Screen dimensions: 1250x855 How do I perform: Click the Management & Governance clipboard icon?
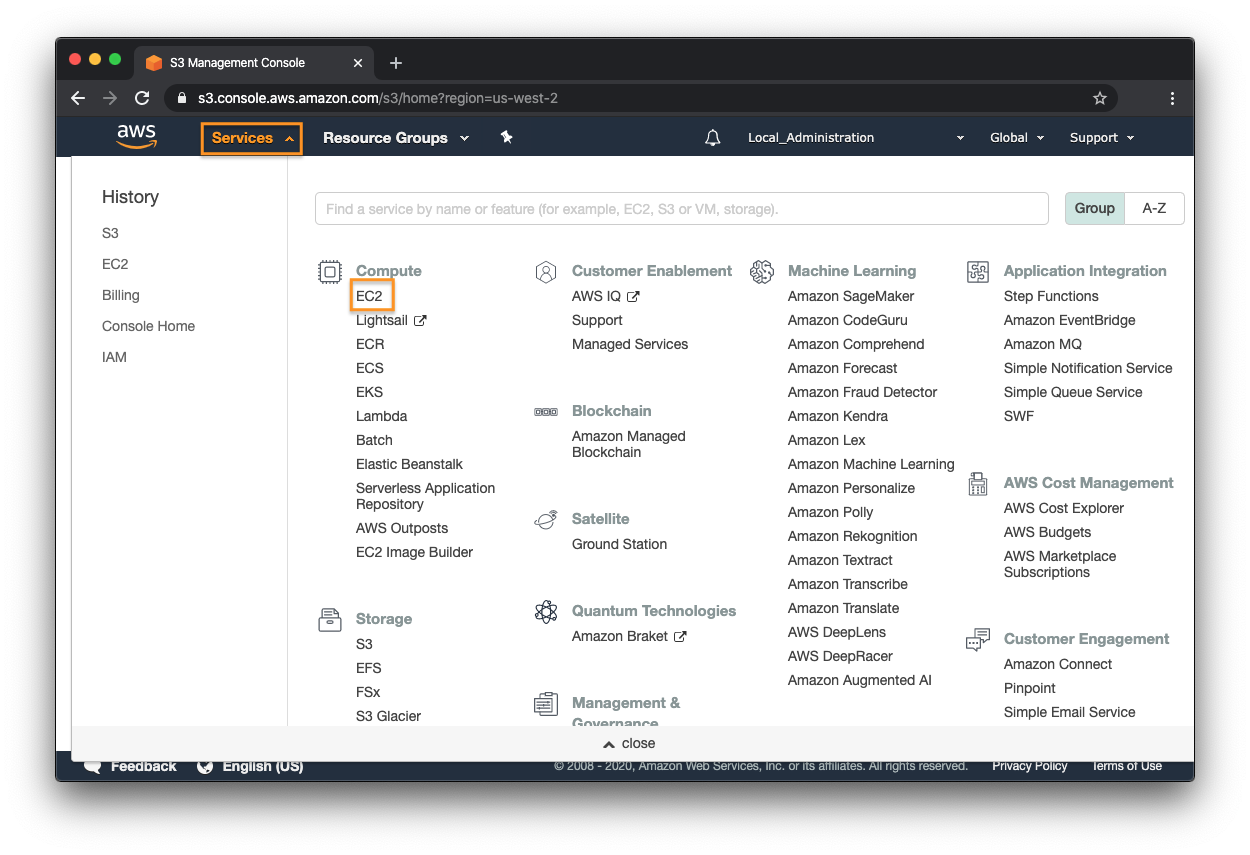(546, 704)
